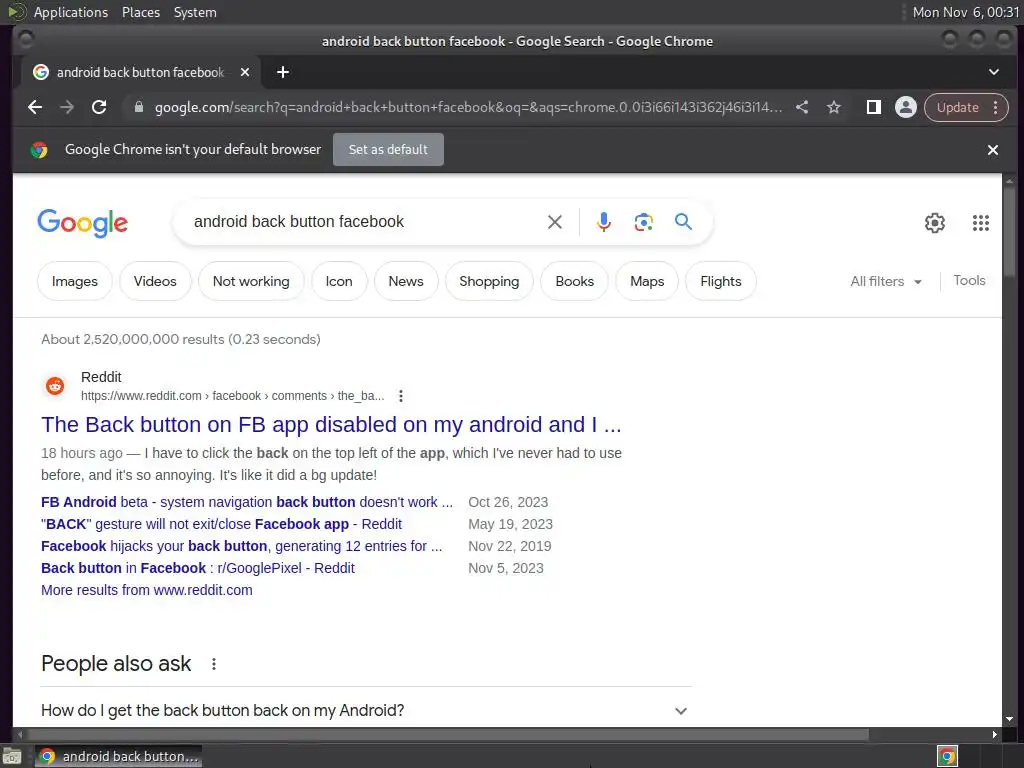
Task: Select the Videos filter chip
Action: click(x=155, y=281)
